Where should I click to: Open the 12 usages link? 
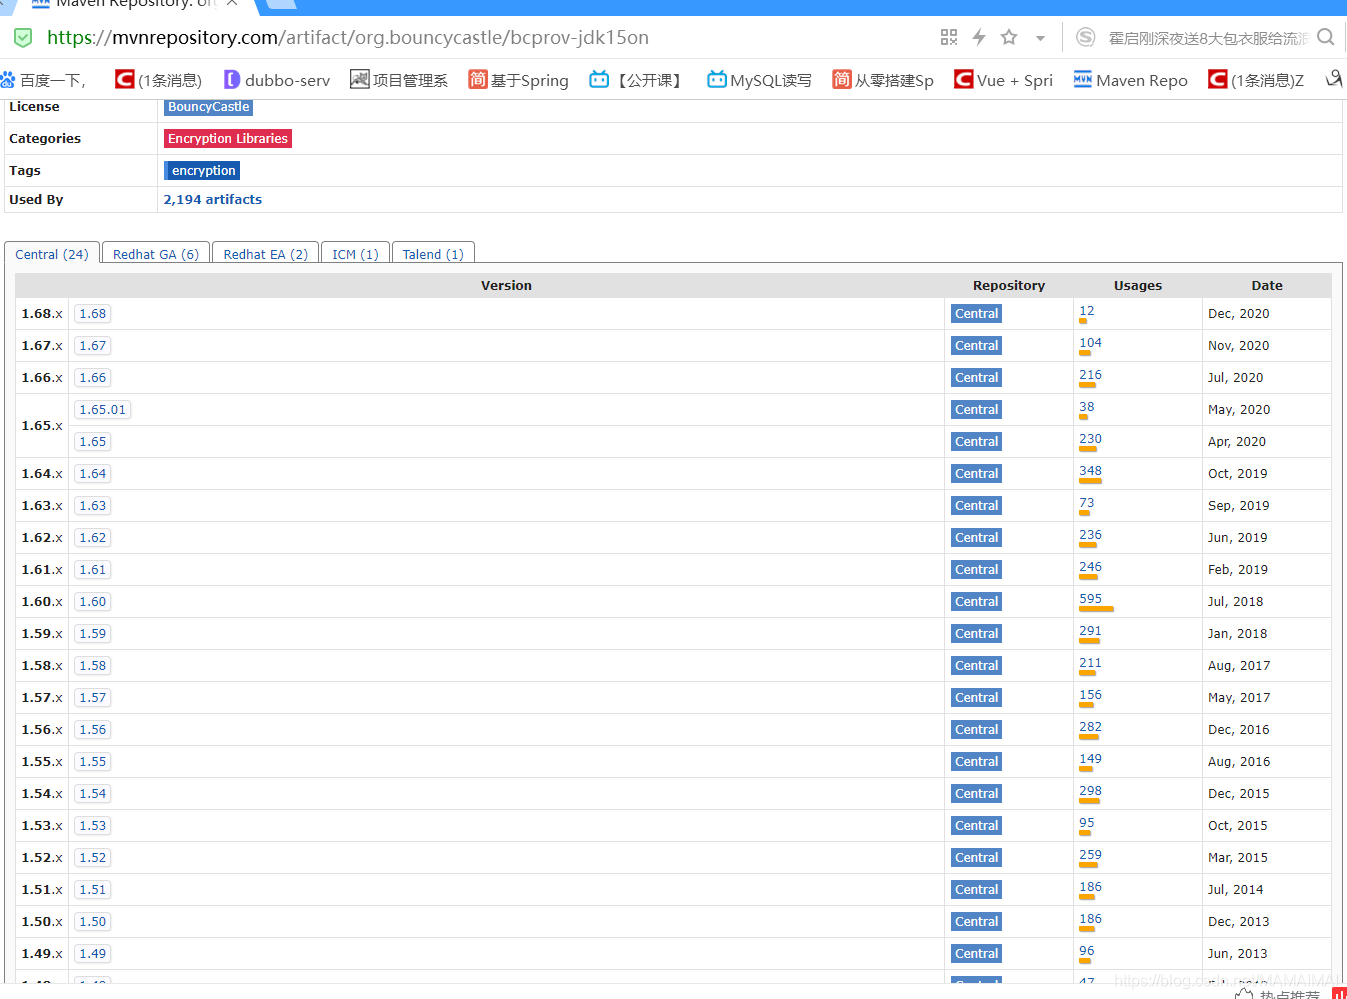pos(1087,311)
